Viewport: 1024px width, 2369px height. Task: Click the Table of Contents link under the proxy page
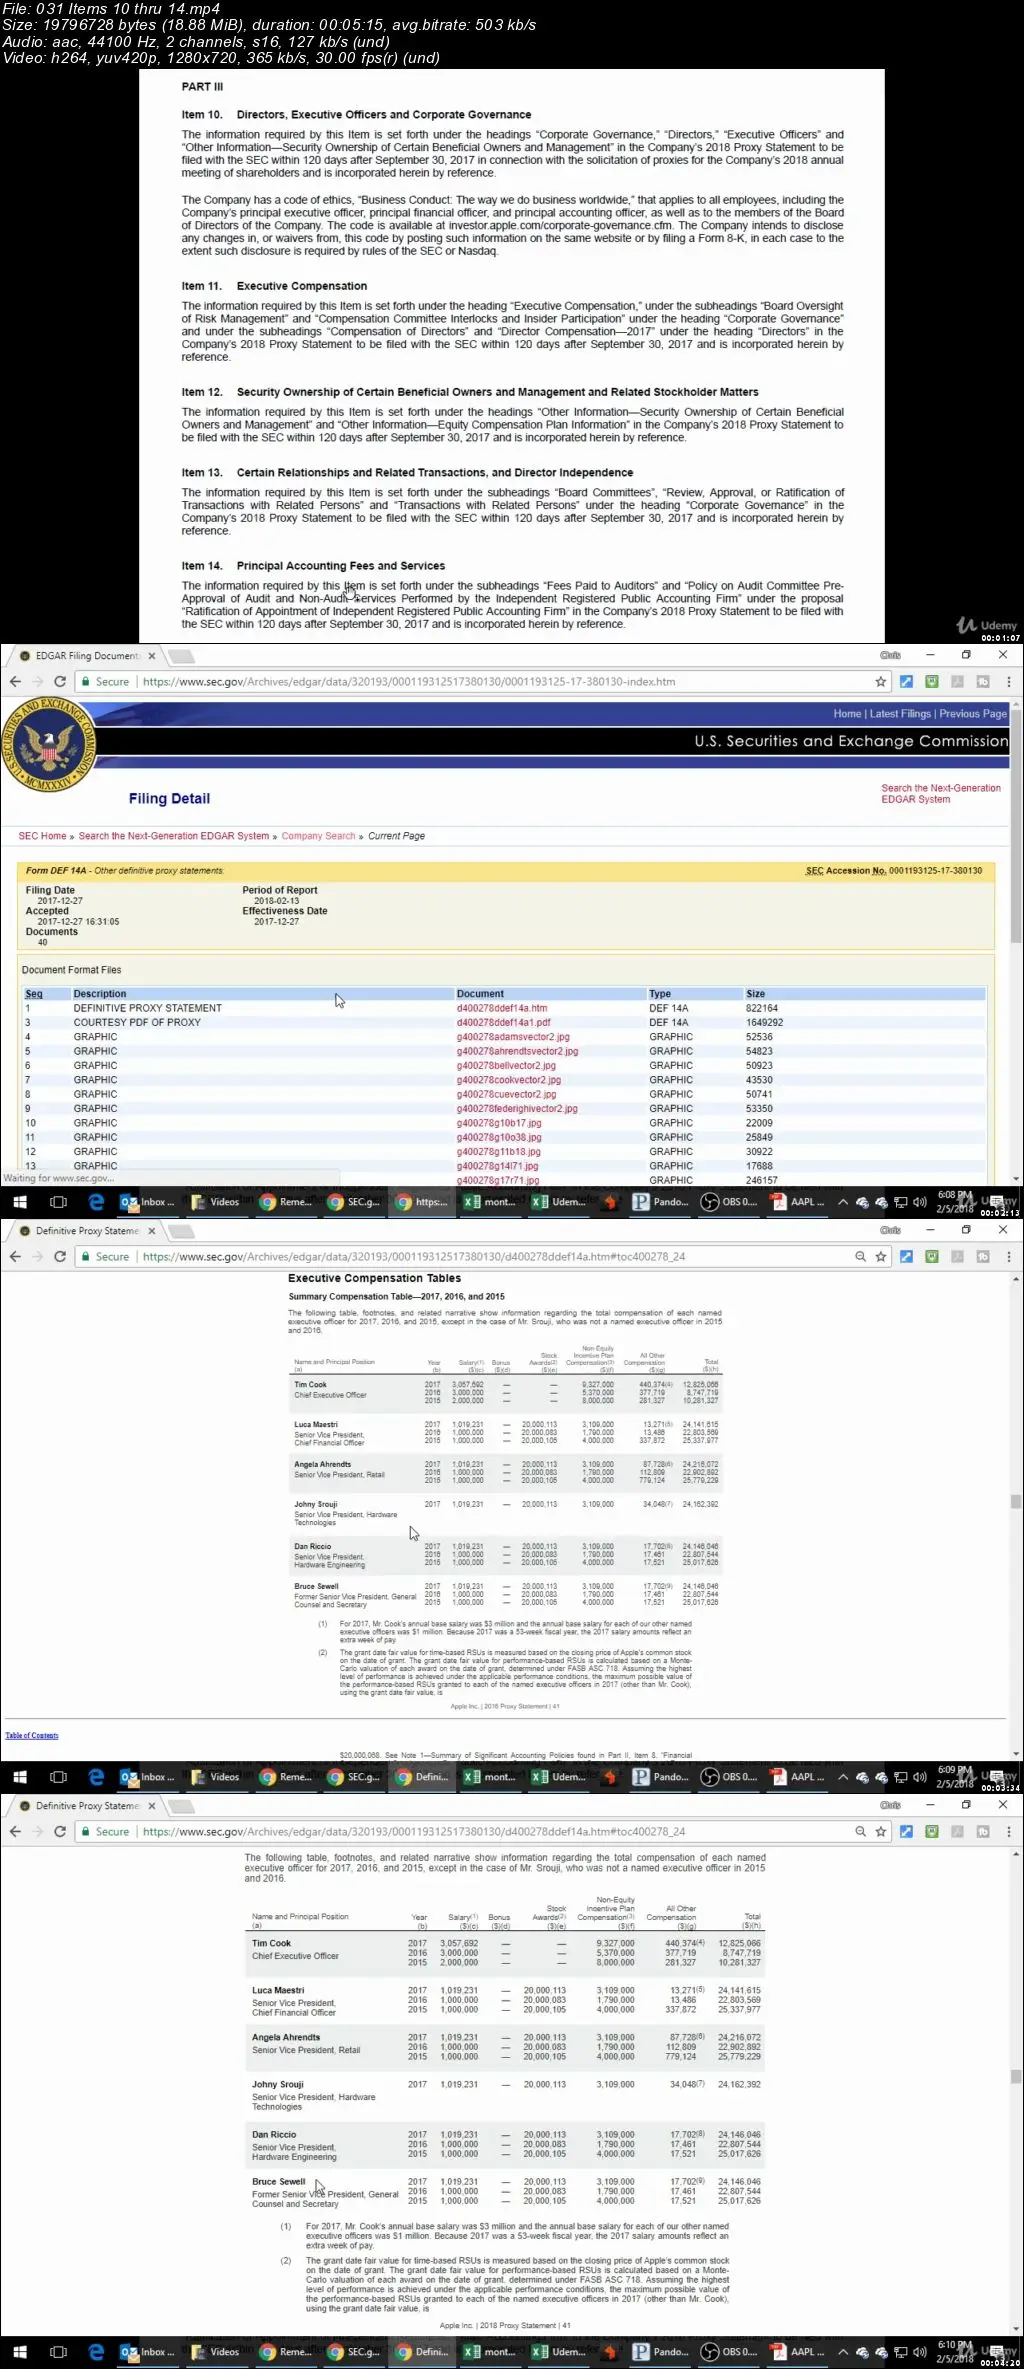click(x=32, y=1735)
